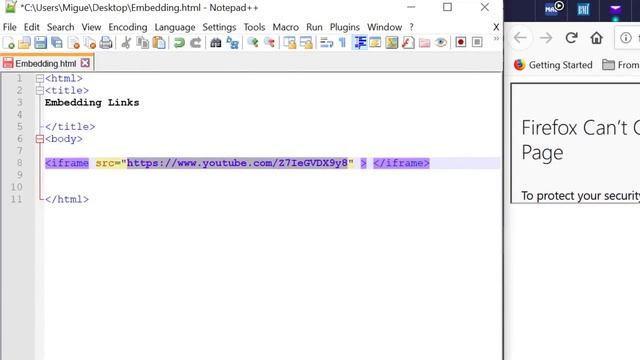The image size is (640, 360).
Task: Click the Close document toolbar icon
Action: tap(74, 42)
